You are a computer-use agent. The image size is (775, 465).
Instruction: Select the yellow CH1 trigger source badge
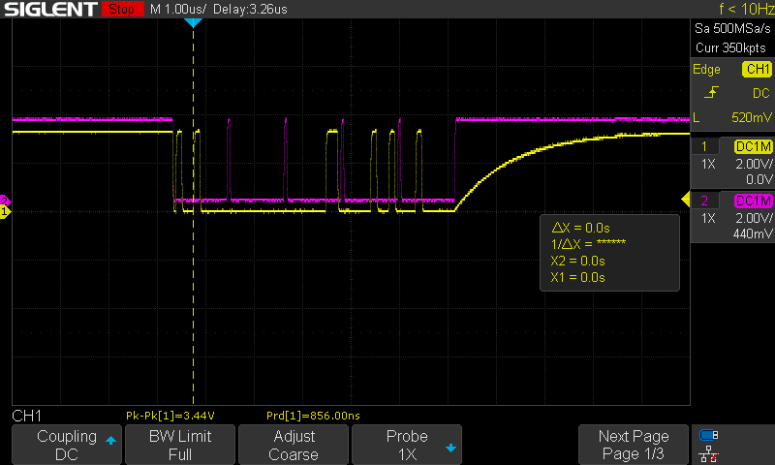click(x=757, y=69)
